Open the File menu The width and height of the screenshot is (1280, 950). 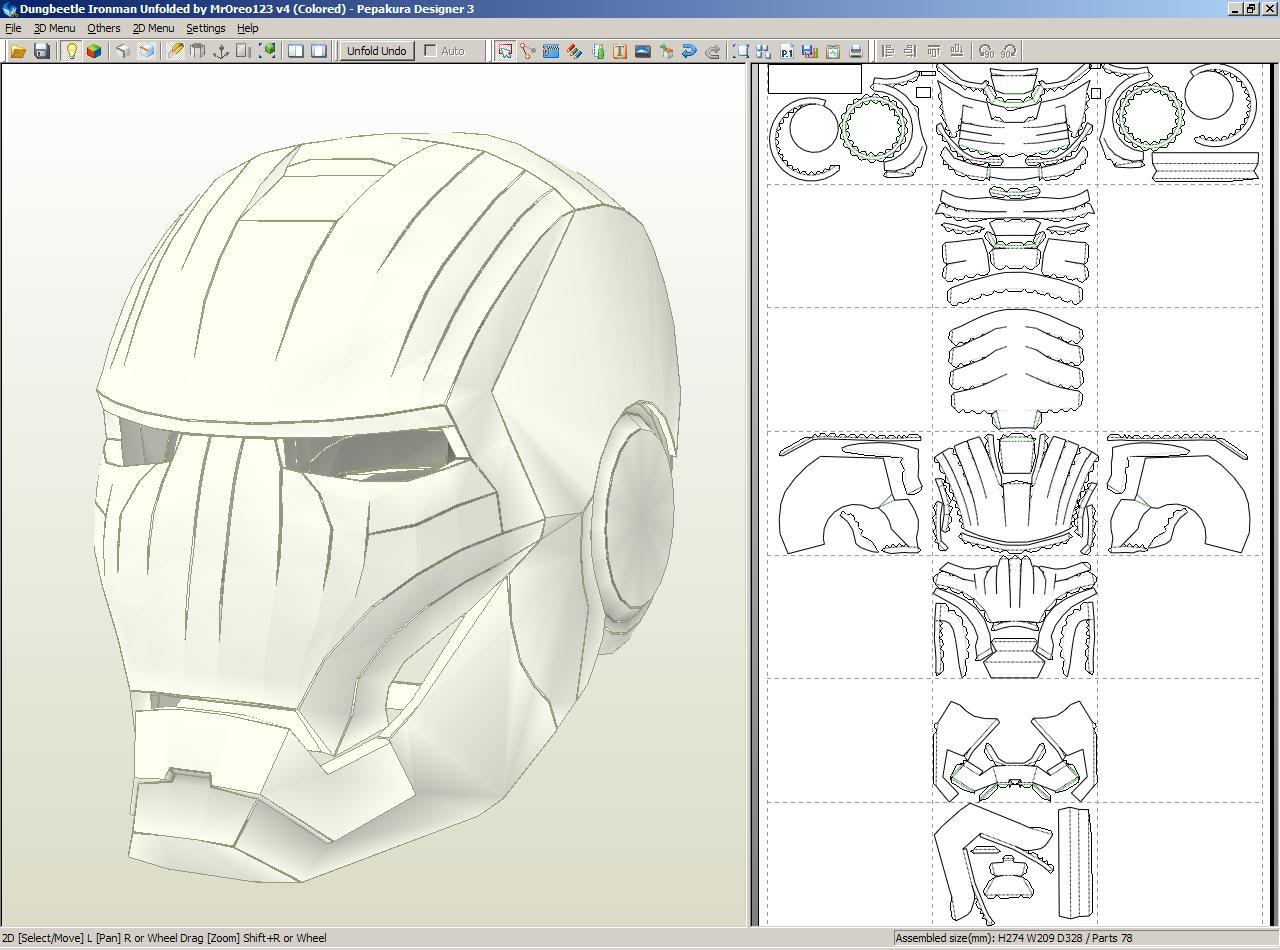(x=13, y=28)
